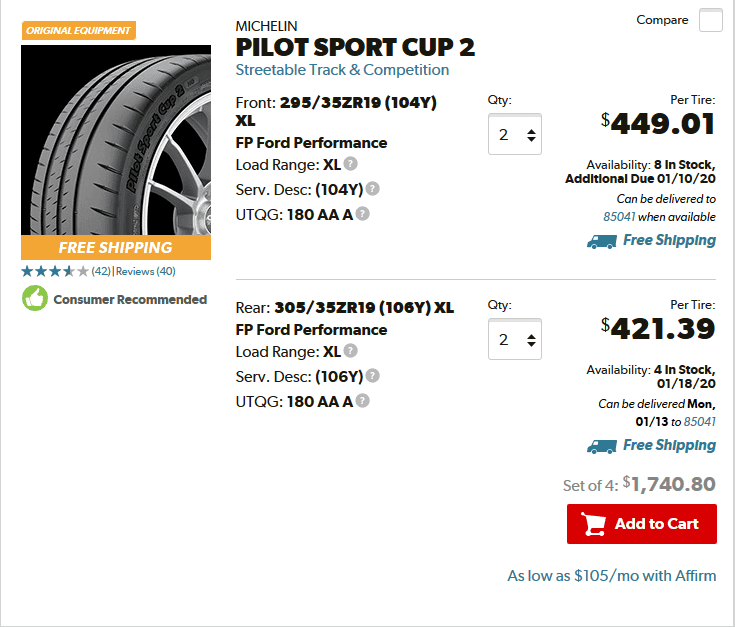Tick the Compare checkbox
The width and height of the screenshot is (735, 627).
point(711,20)
